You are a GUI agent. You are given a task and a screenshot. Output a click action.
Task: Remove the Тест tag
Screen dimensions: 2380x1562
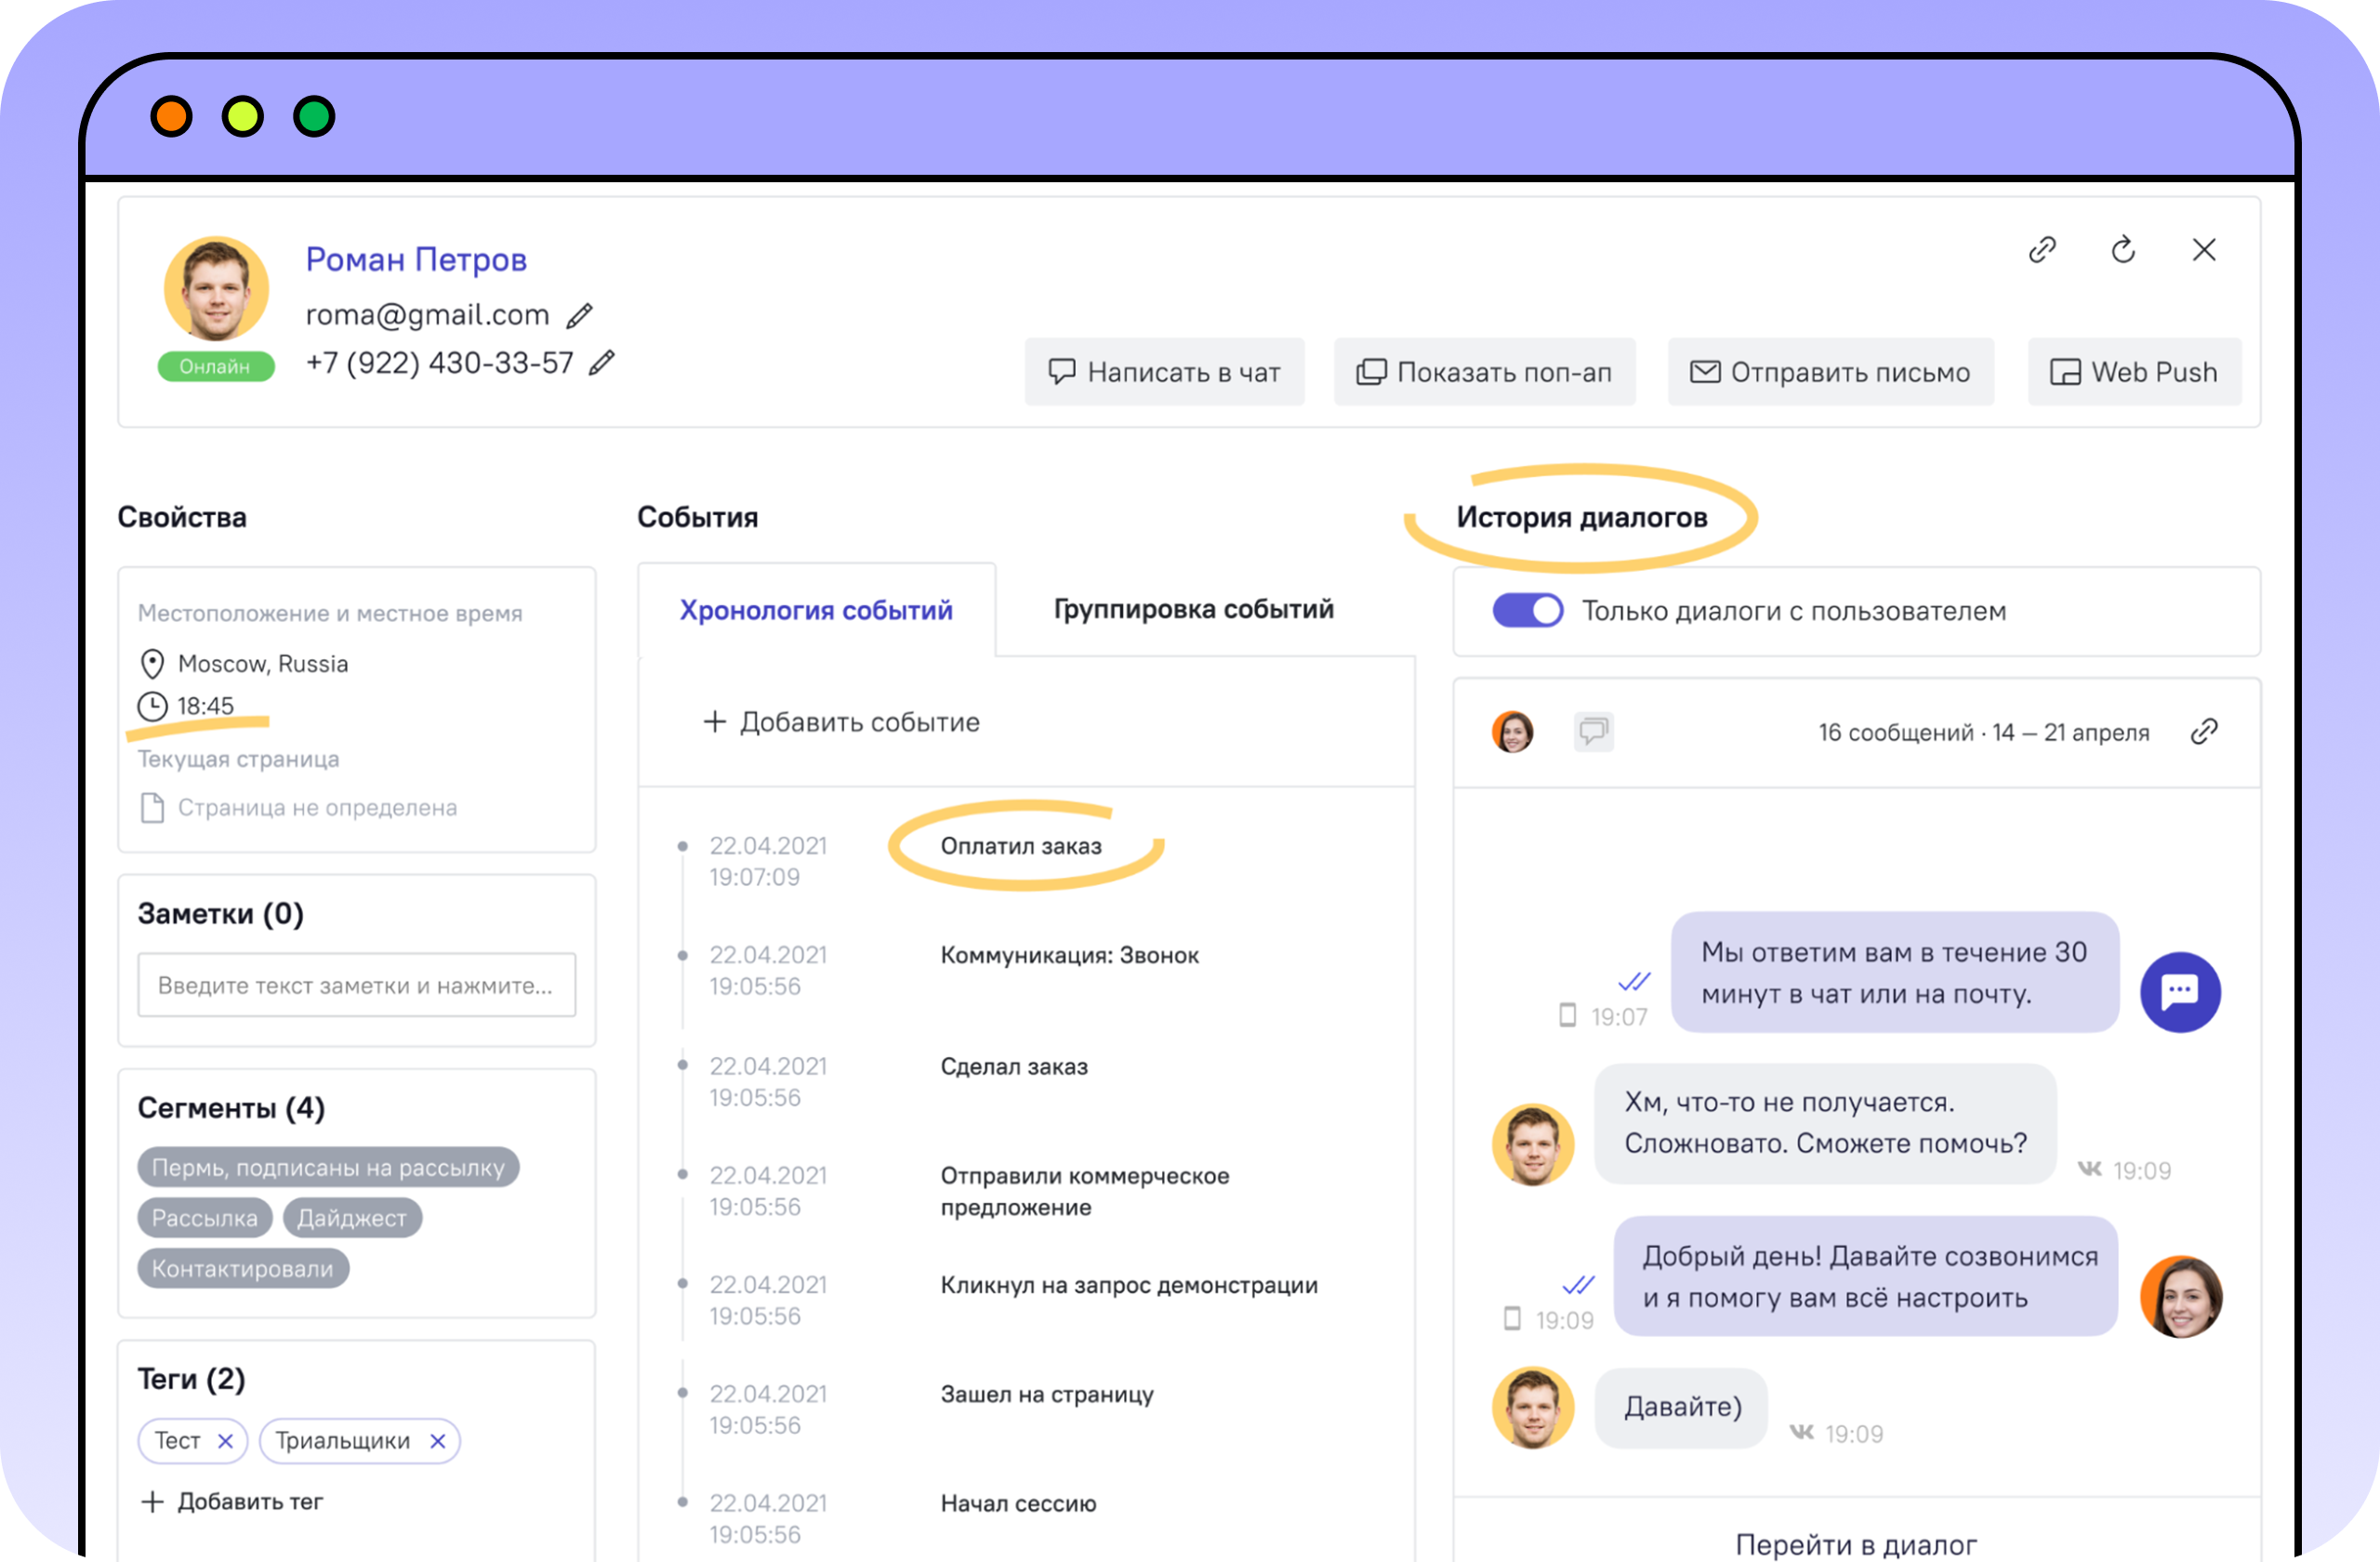point(225,1441)
